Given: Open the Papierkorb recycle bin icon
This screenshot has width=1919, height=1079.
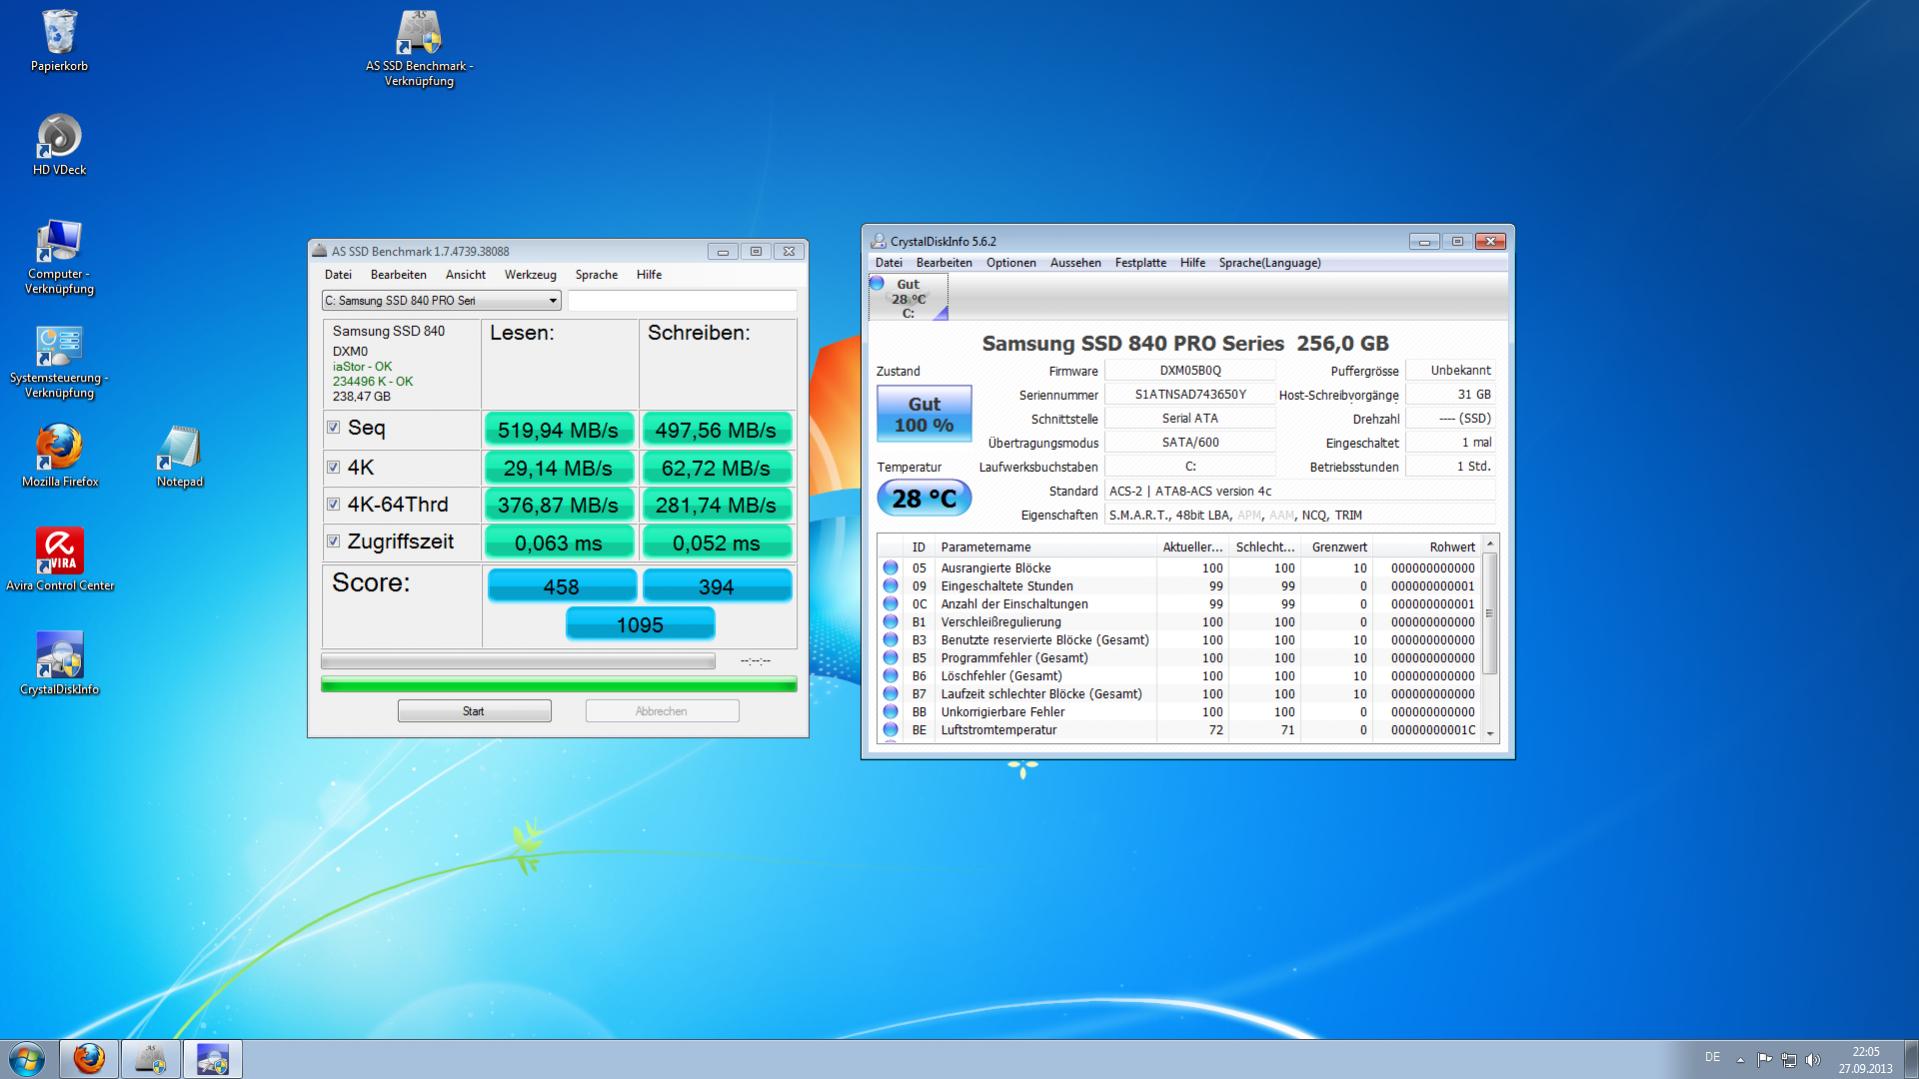Looking at the screenshot, I should click(59, 41).
